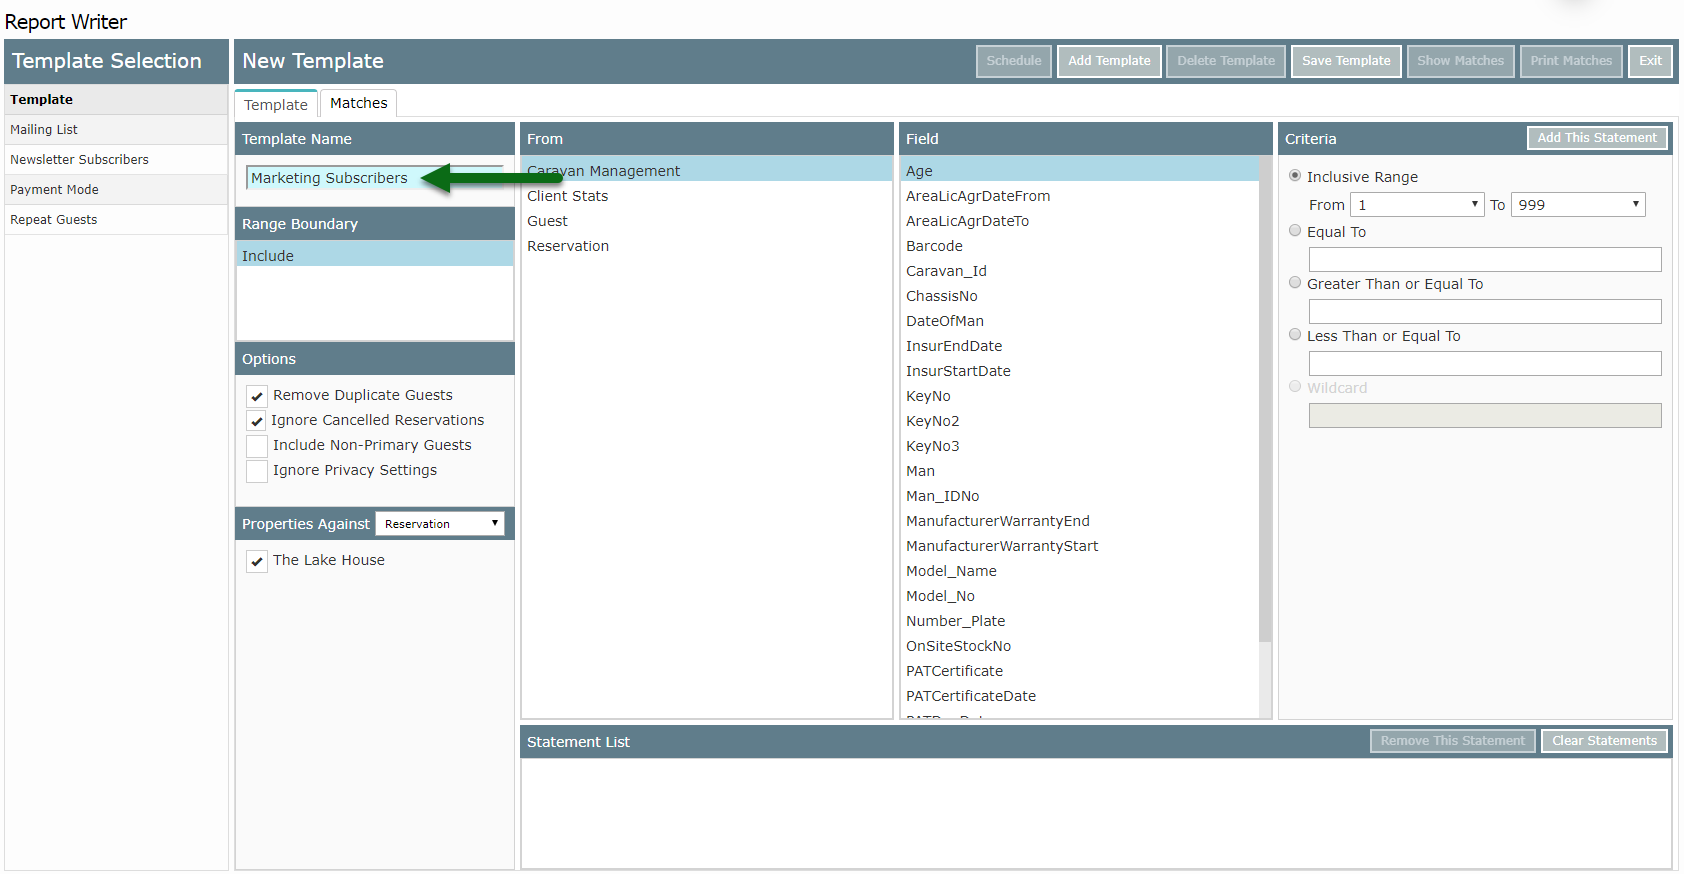Select ChassisNo field

1079,296
